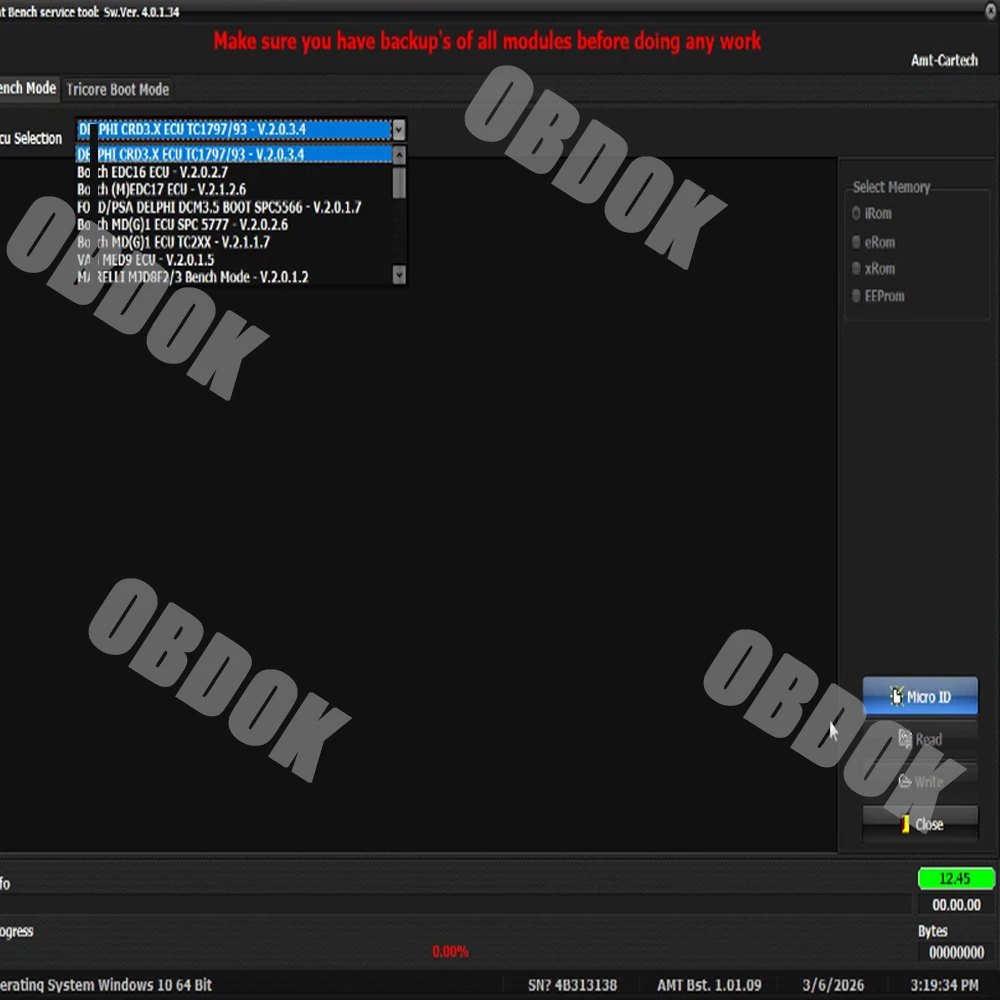Click the Read button
The image size is (1000, 1000).
920,739
